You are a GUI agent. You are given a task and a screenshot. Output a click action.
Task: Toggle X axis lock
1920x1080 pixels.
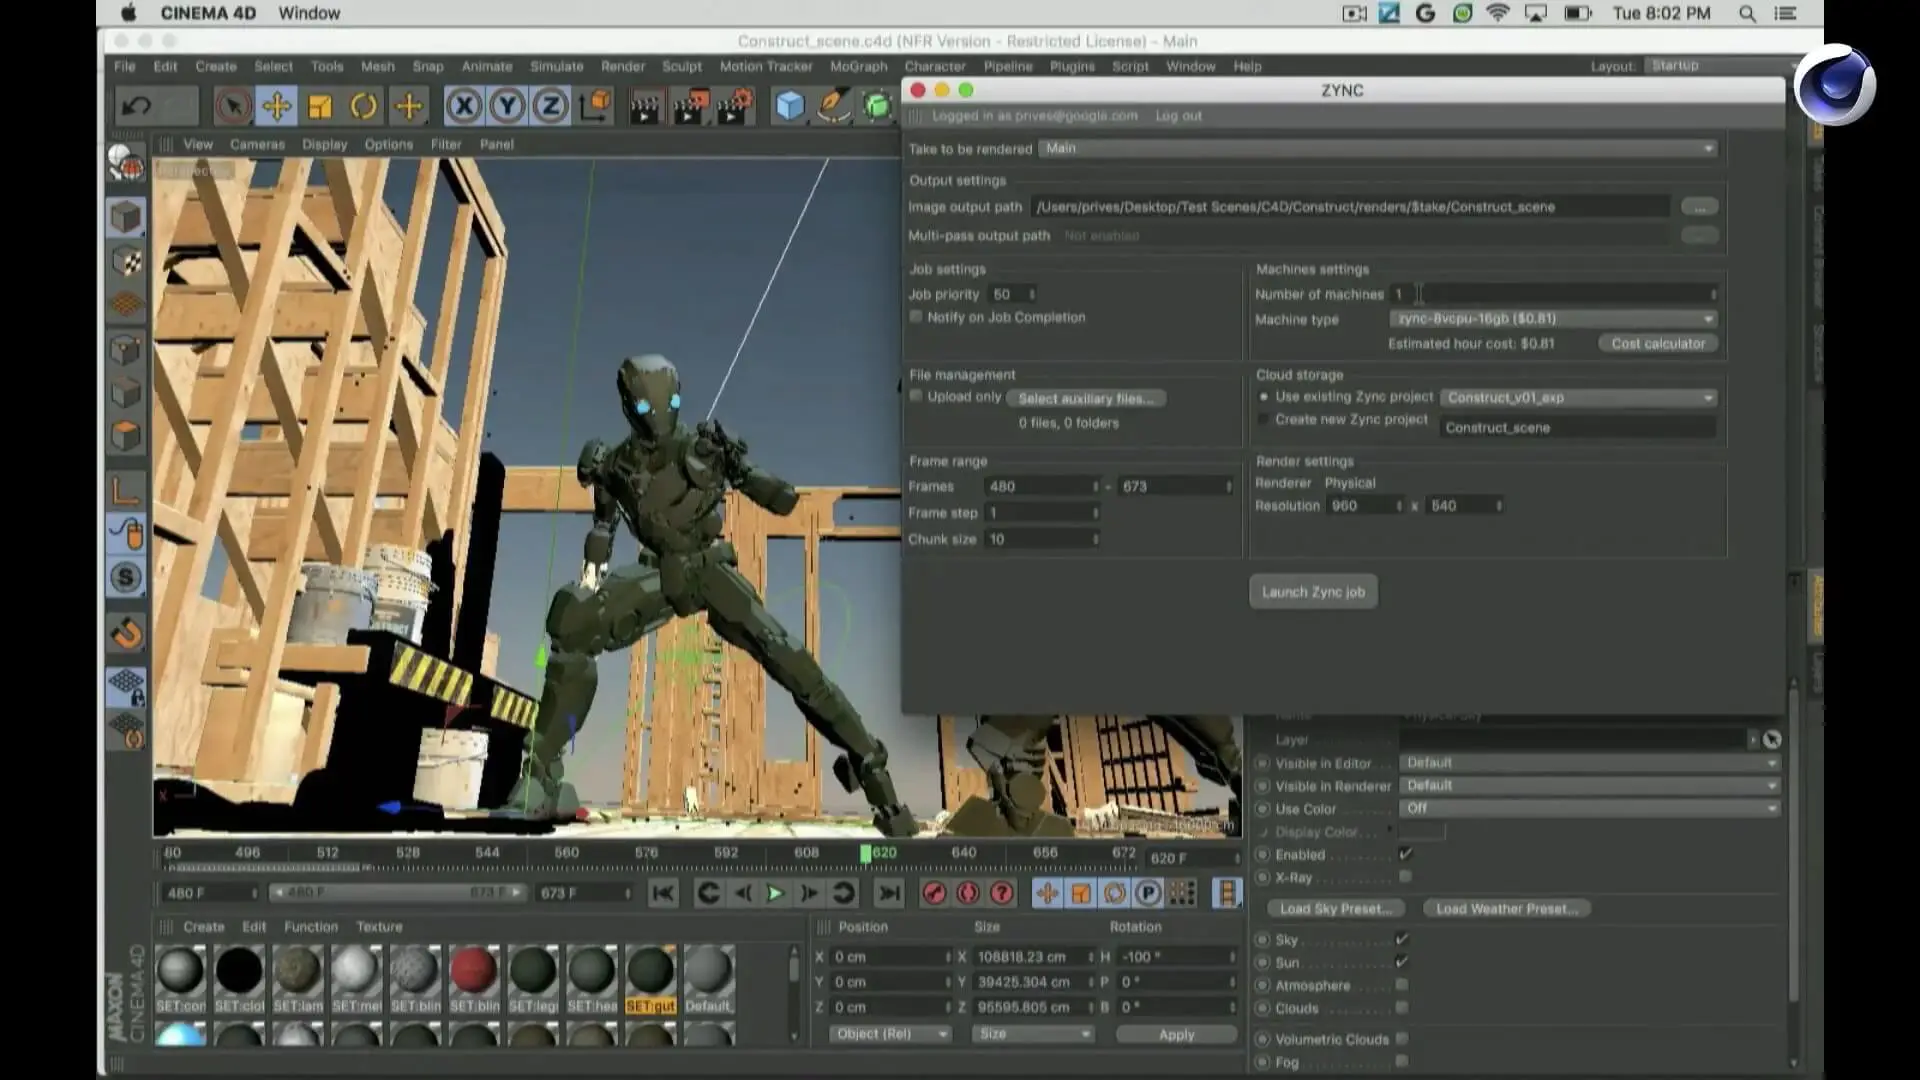tap(463, 105)
